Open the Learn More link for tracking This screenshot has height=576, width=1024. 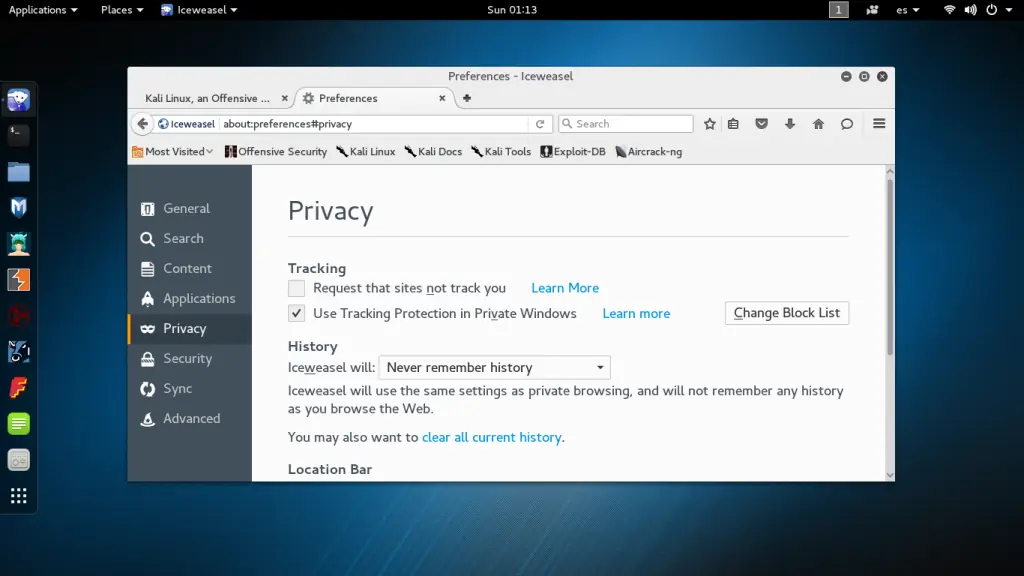point(565,288)
